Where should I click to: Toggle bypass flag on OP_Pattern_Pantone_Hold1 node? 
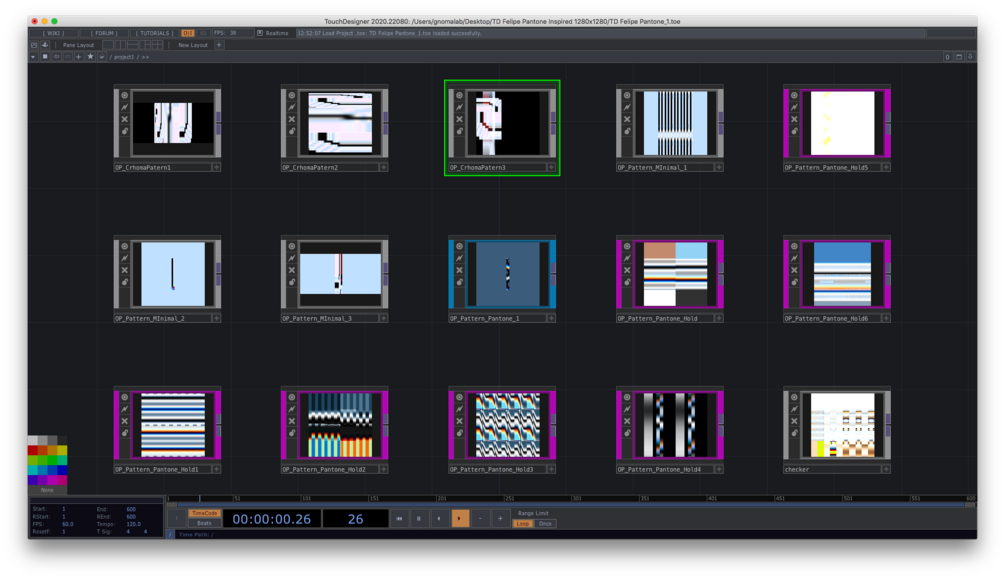click(x=124, y=421)
